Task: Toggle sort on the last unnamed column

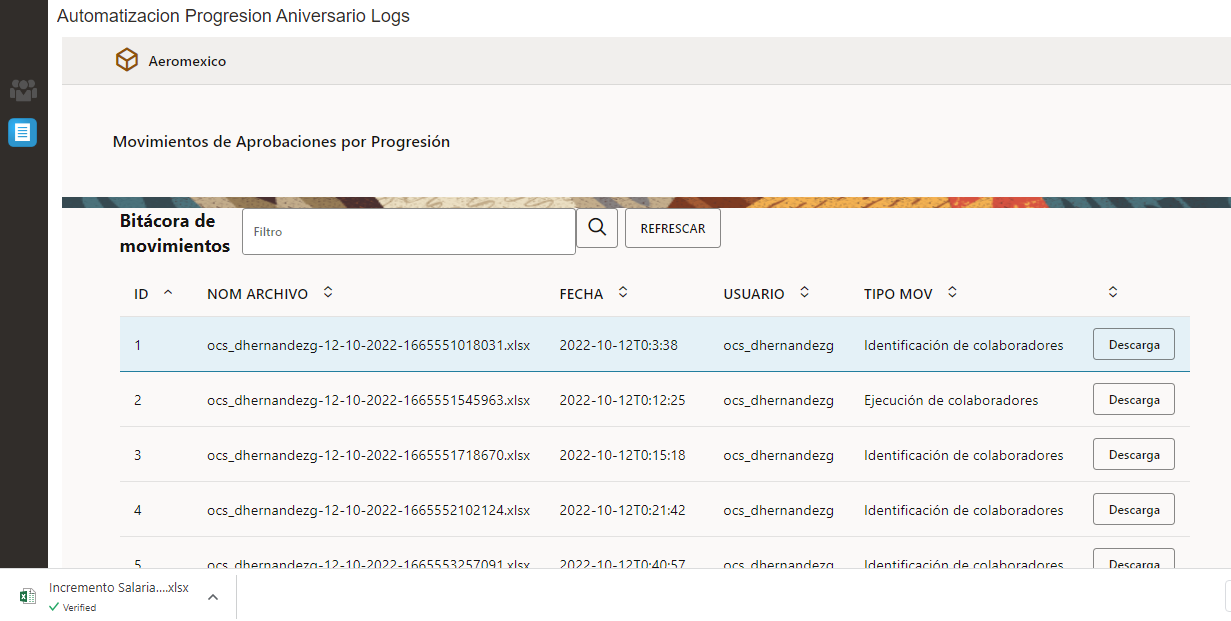Action: click(1113, 293)
